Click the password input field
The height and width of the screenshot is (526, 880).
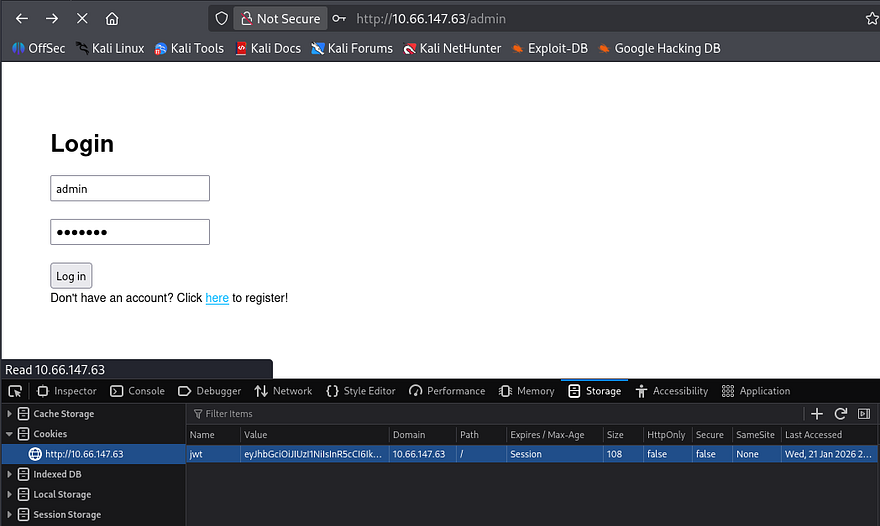130,232
